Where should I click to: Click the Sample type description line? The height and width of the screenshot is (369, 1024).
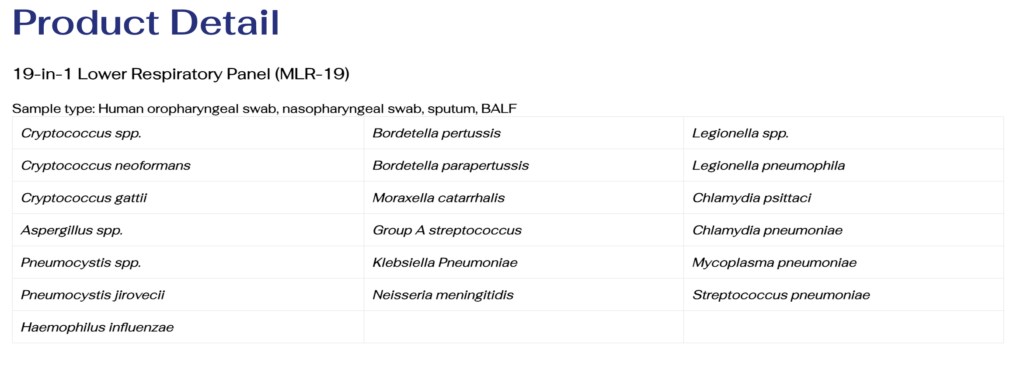click(x=264, y=108)
